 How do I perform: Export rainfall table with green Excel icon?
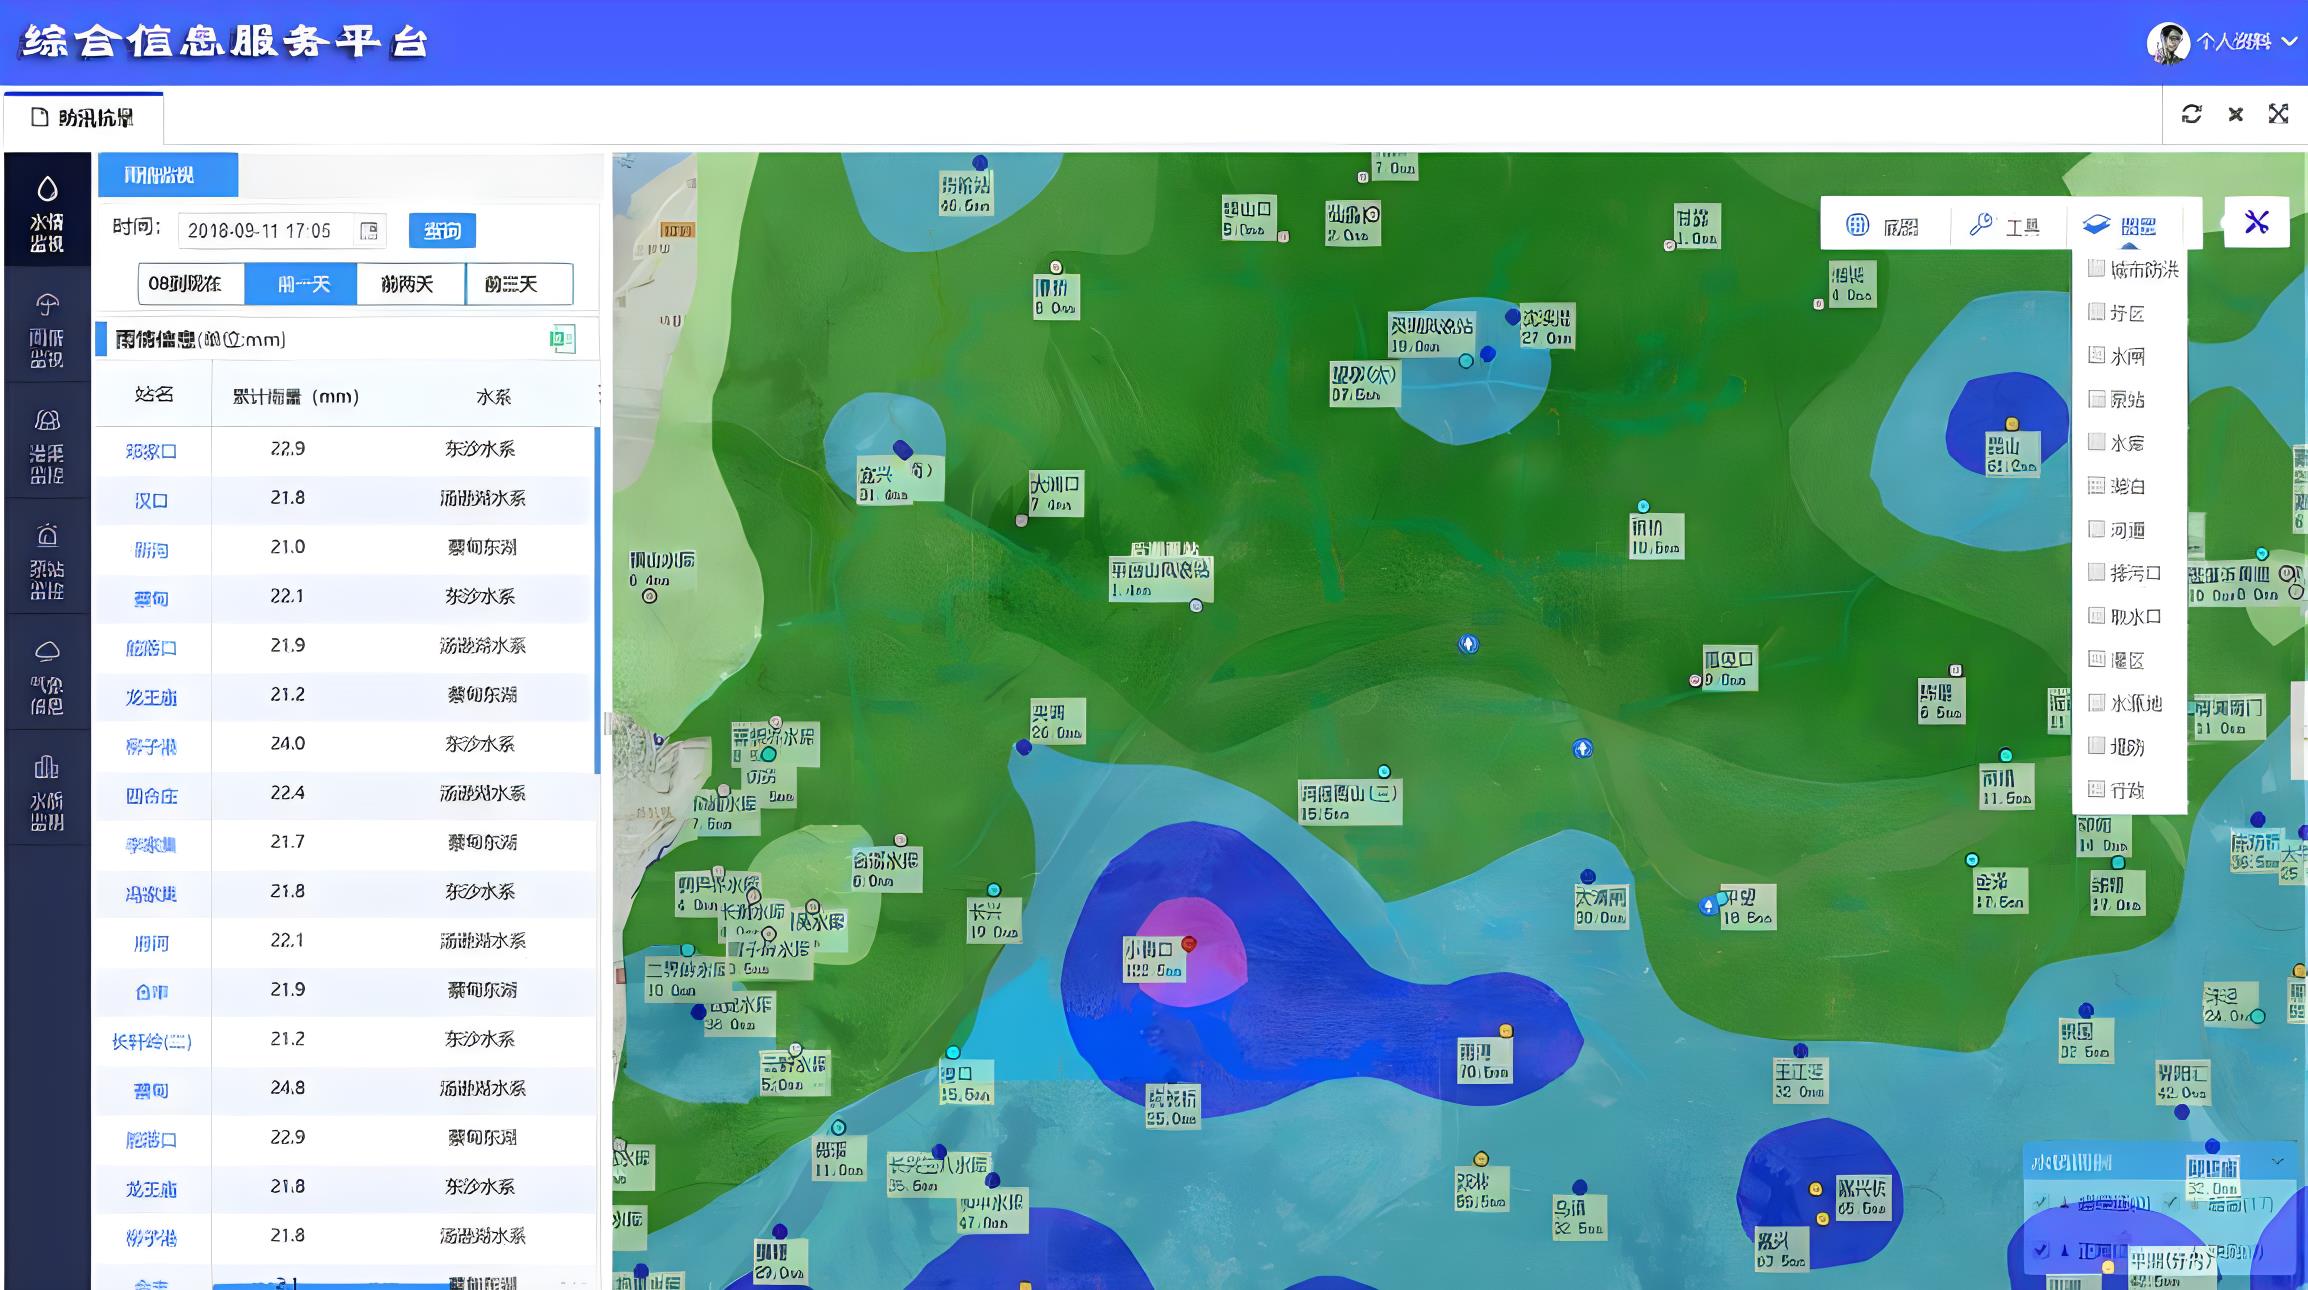(562, 339)
